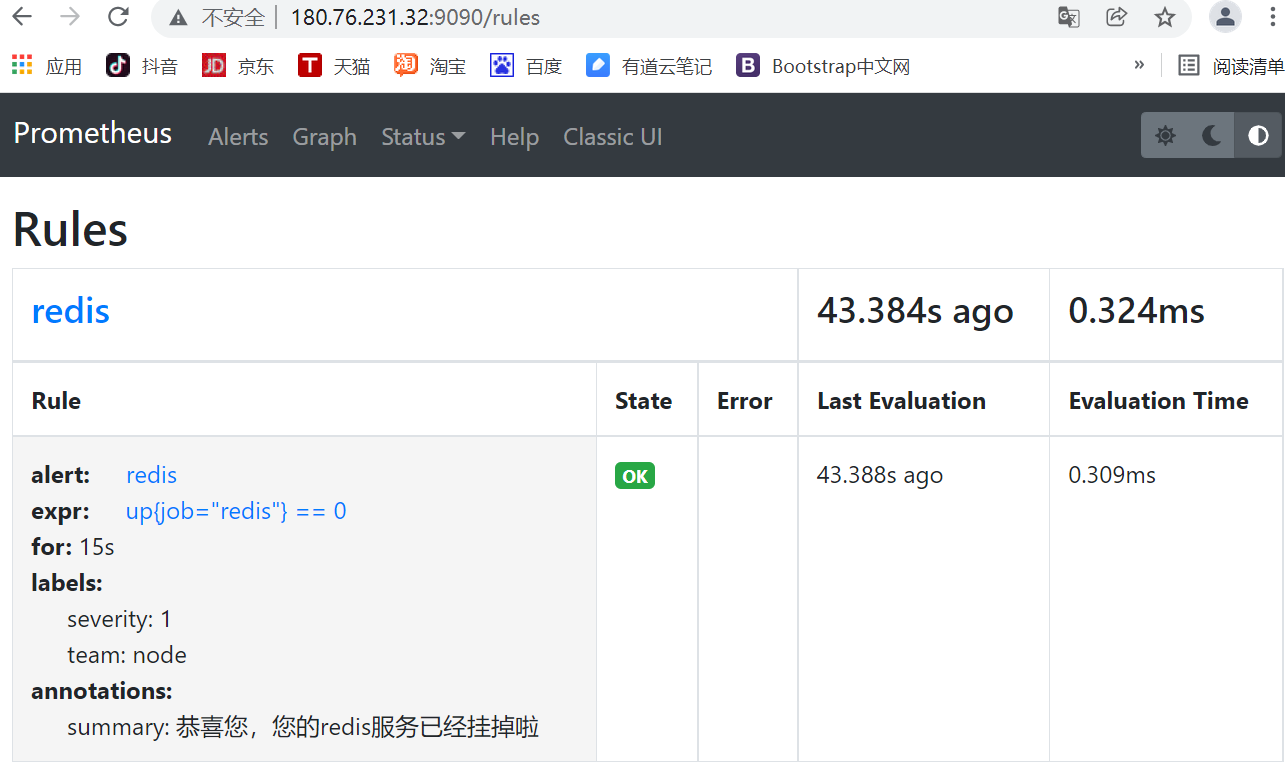1285x771 pixels.
Task: Switch to light theme via sun icon
Action: click(x=1164, y=135)
